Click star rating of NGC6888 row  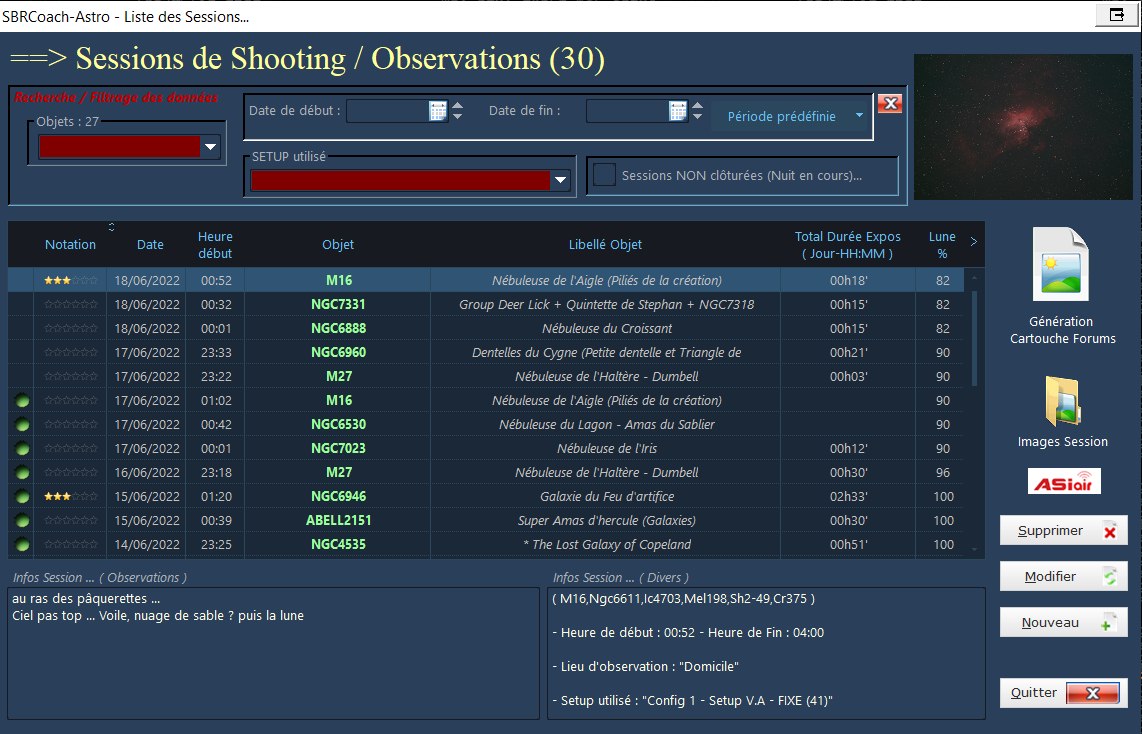click(71, 328)
